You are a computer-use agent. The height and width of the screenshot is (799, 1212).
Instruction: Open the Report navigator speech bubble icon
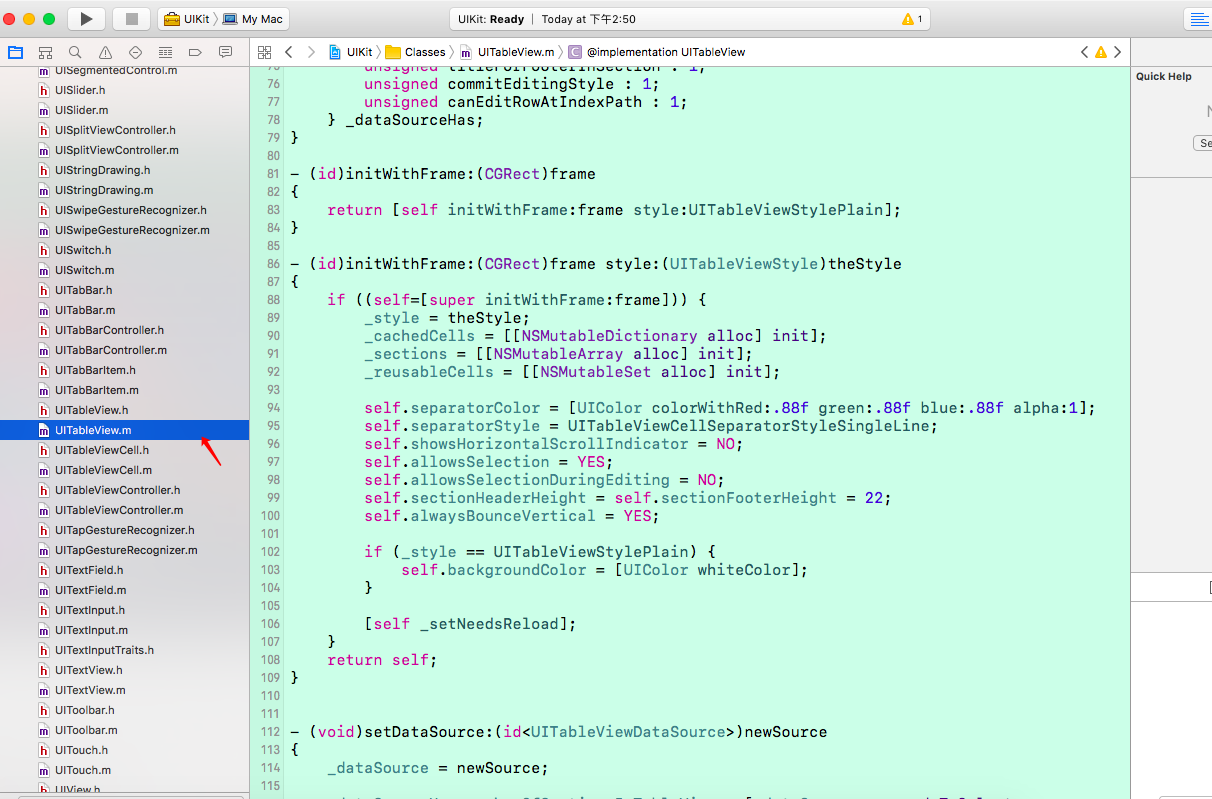[x=225, y=52]
